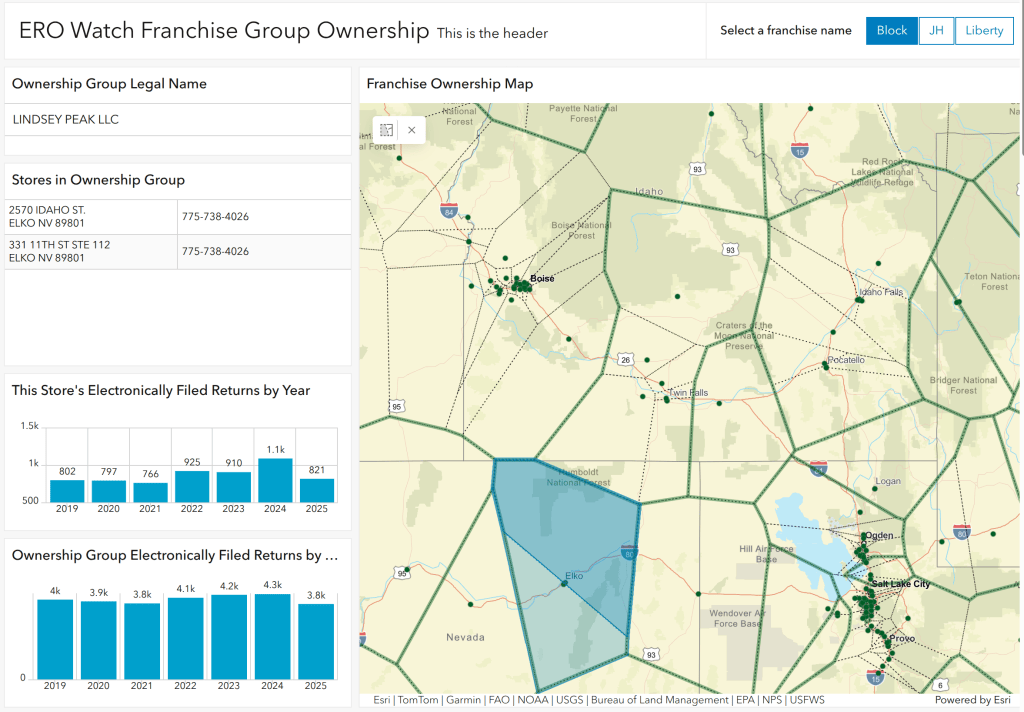Screen dimensions: 1024x712
Task: Click the Provo label on the map
Action: click(902, 638)
